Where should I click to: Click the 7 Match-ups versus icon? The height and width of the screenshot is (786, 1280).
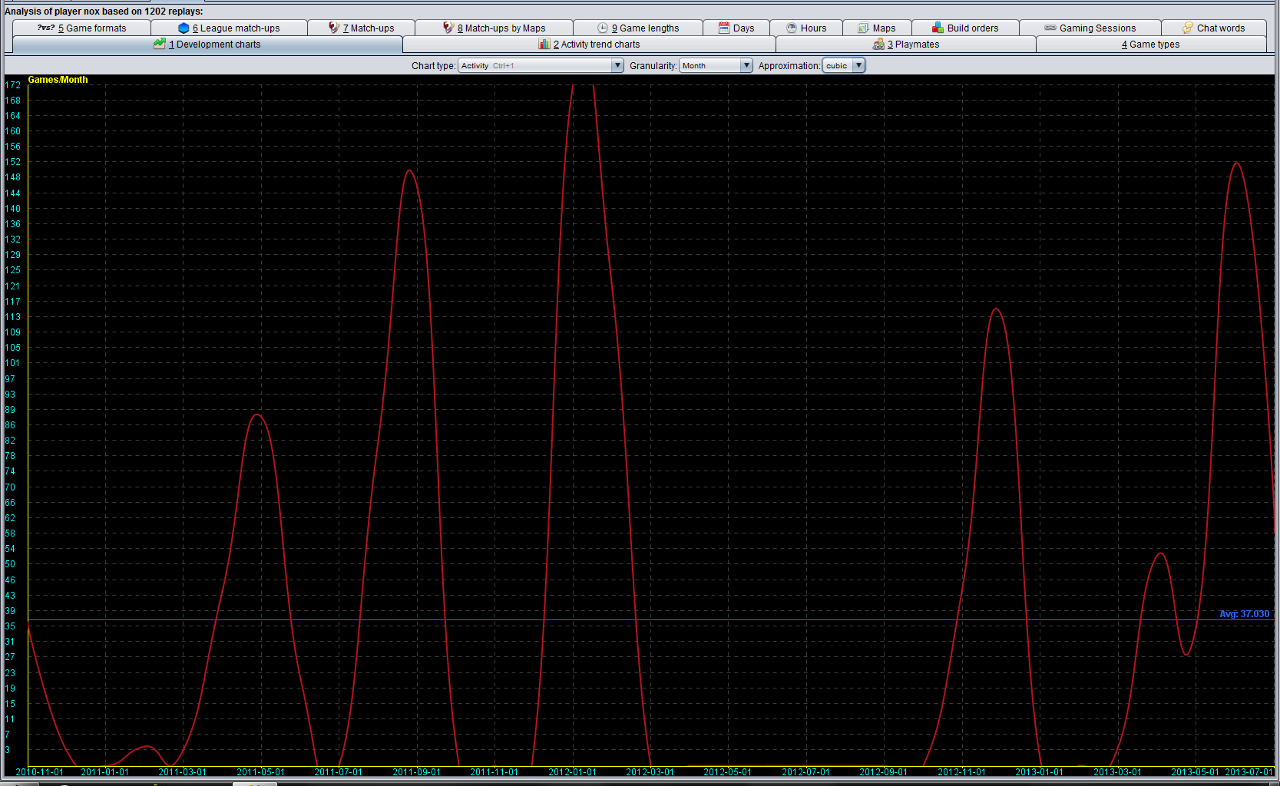(x=334, y=28)
